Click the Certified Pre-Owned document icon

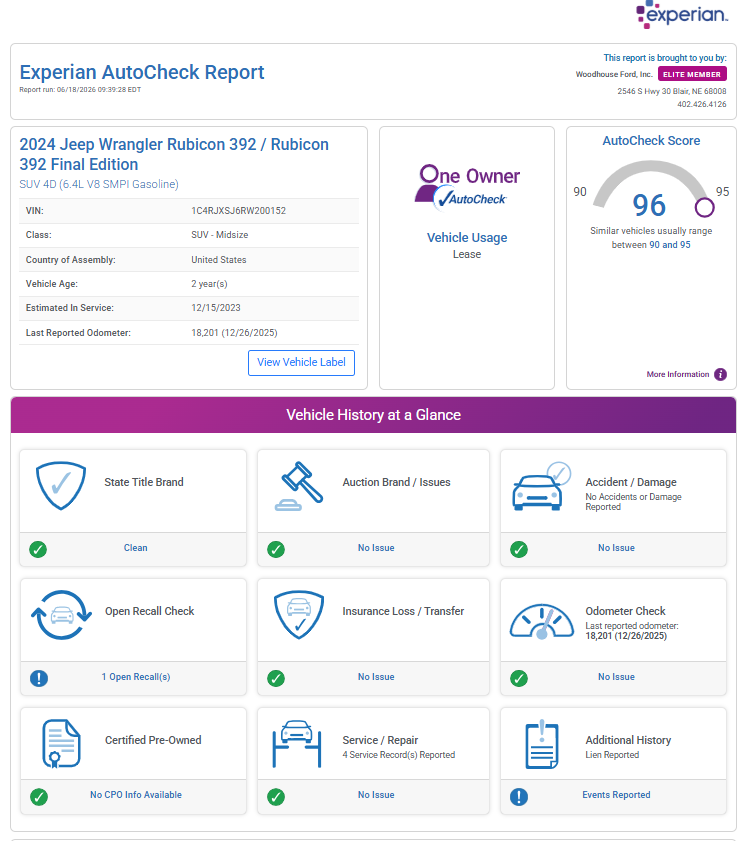coord(61,743)
